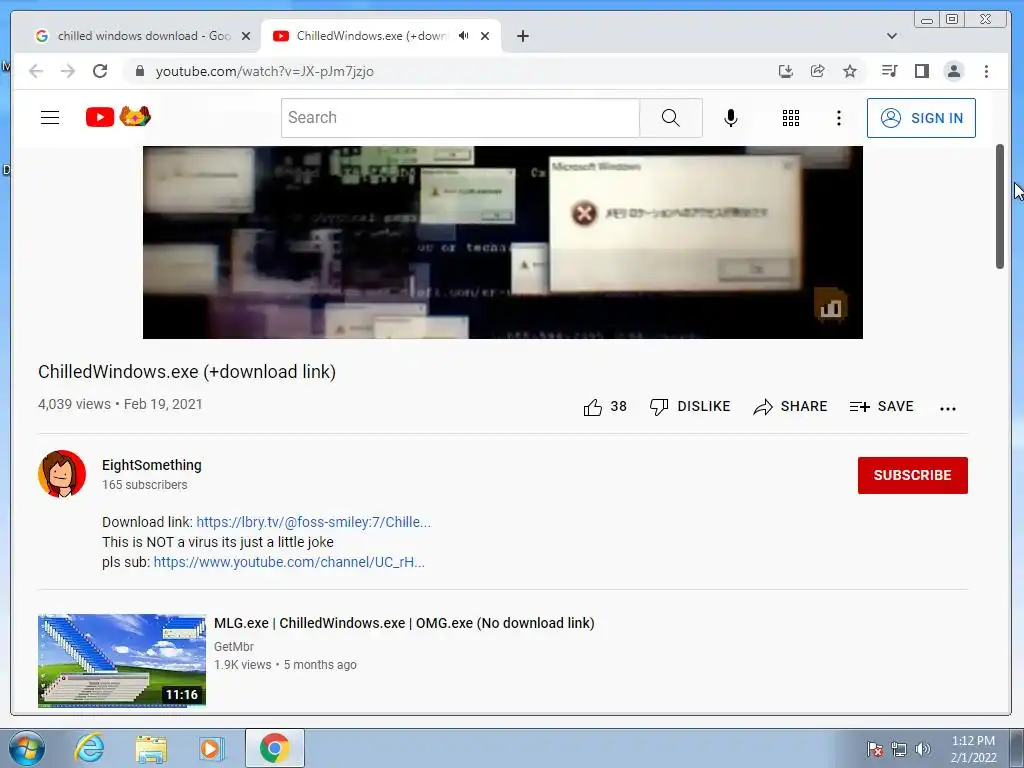1024x768 pixels.
Task: Open media controls icon in Chrome toolbar
Action: click(889, 71)
